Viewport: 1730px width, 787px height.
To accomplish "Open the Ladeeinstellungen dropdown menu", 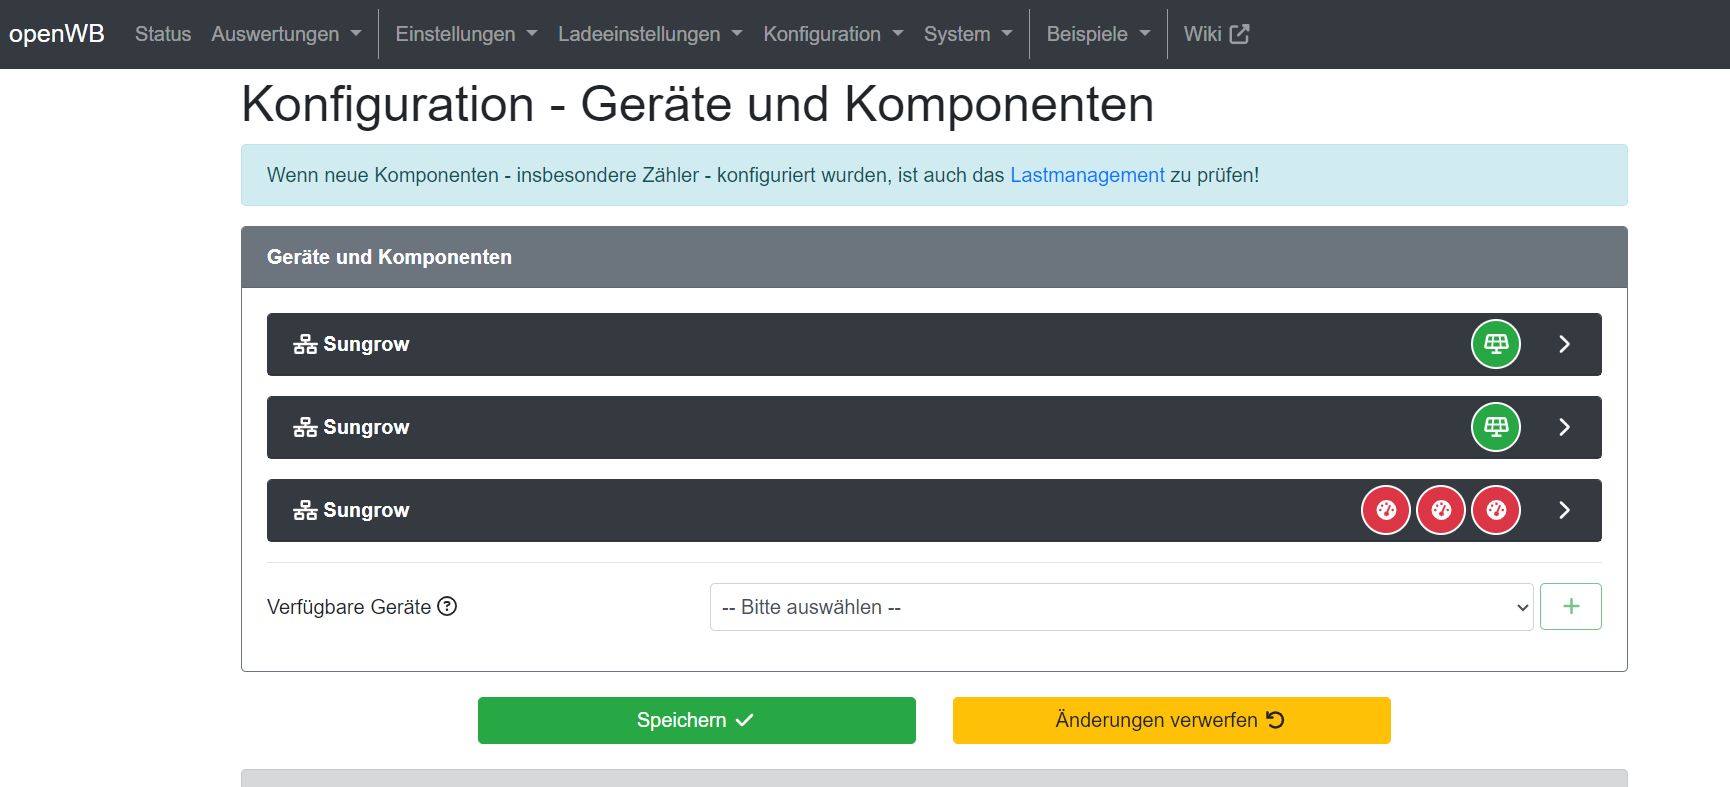I will [x=650, y=34].
